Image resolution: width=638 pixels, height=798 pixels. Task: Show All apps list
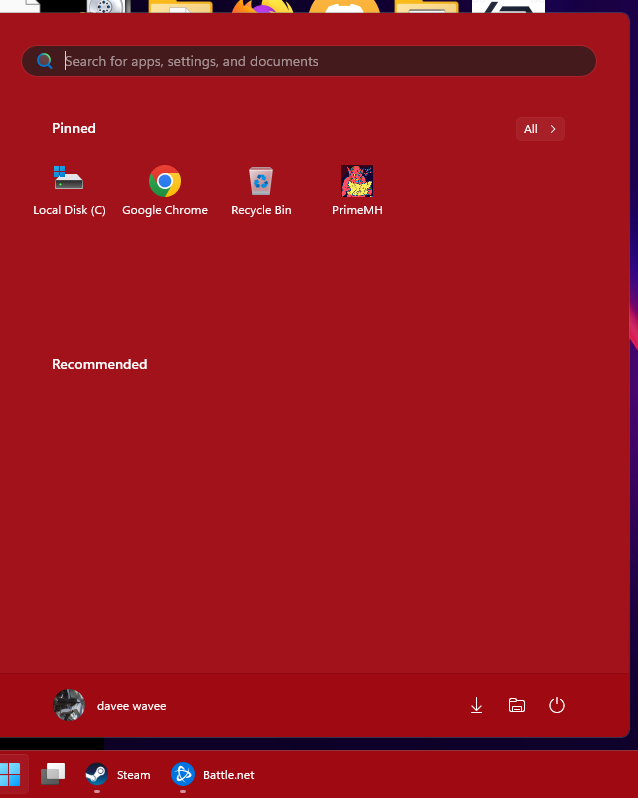point(540,129)
